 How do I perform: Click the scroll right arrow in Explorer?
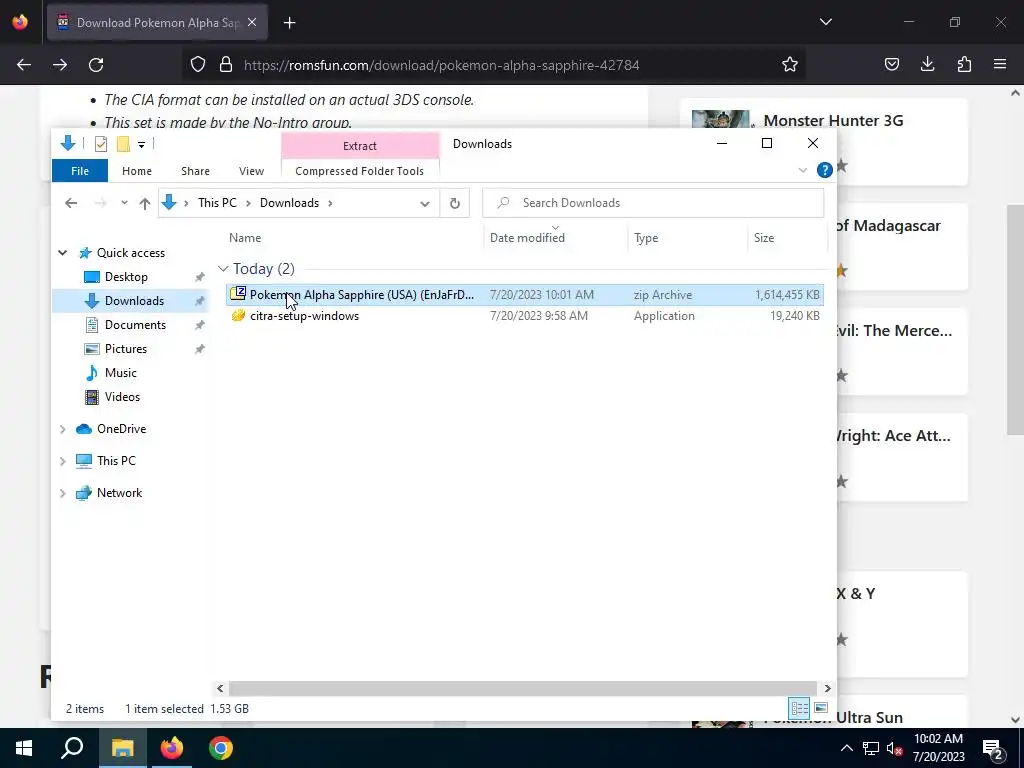coord(827,688)
